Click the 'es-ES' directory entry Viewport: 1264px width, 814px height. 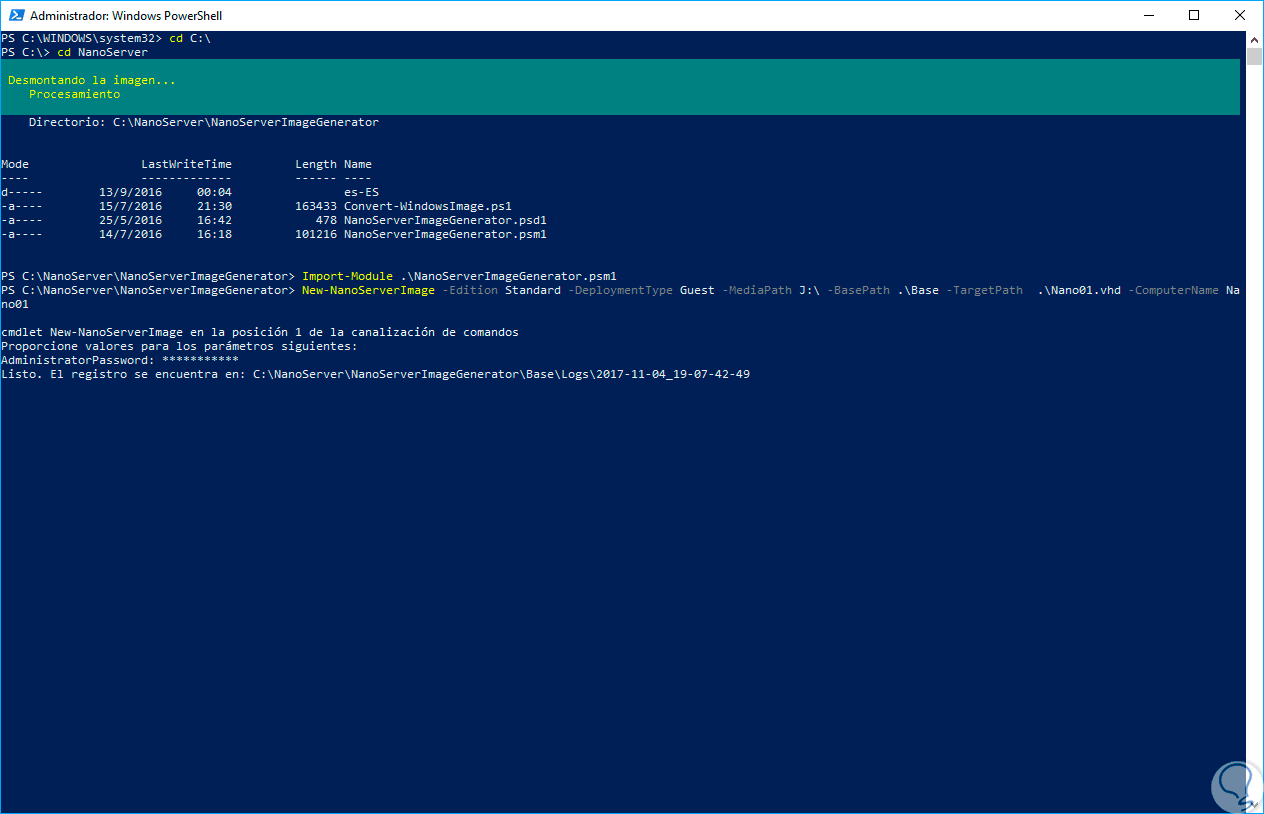[361, 192]
